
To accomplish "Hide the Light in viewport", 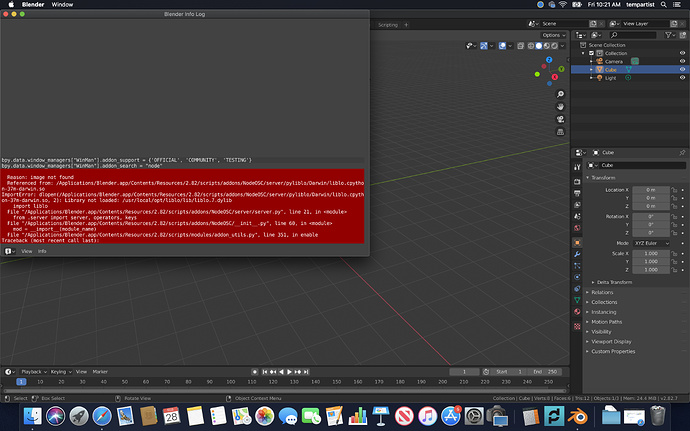I will [682, 78].
